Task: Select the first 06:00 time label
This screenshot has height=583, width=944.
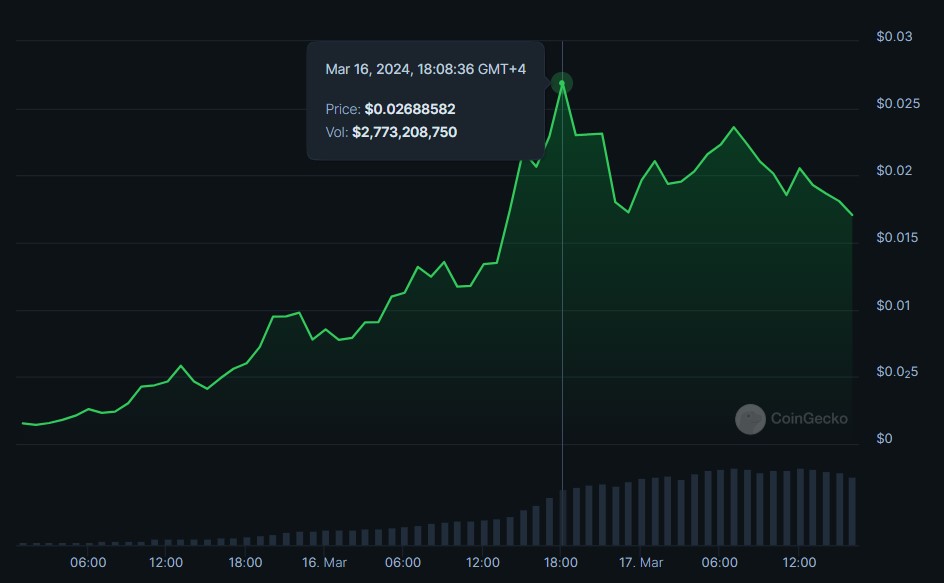Action: coord(88,563)
